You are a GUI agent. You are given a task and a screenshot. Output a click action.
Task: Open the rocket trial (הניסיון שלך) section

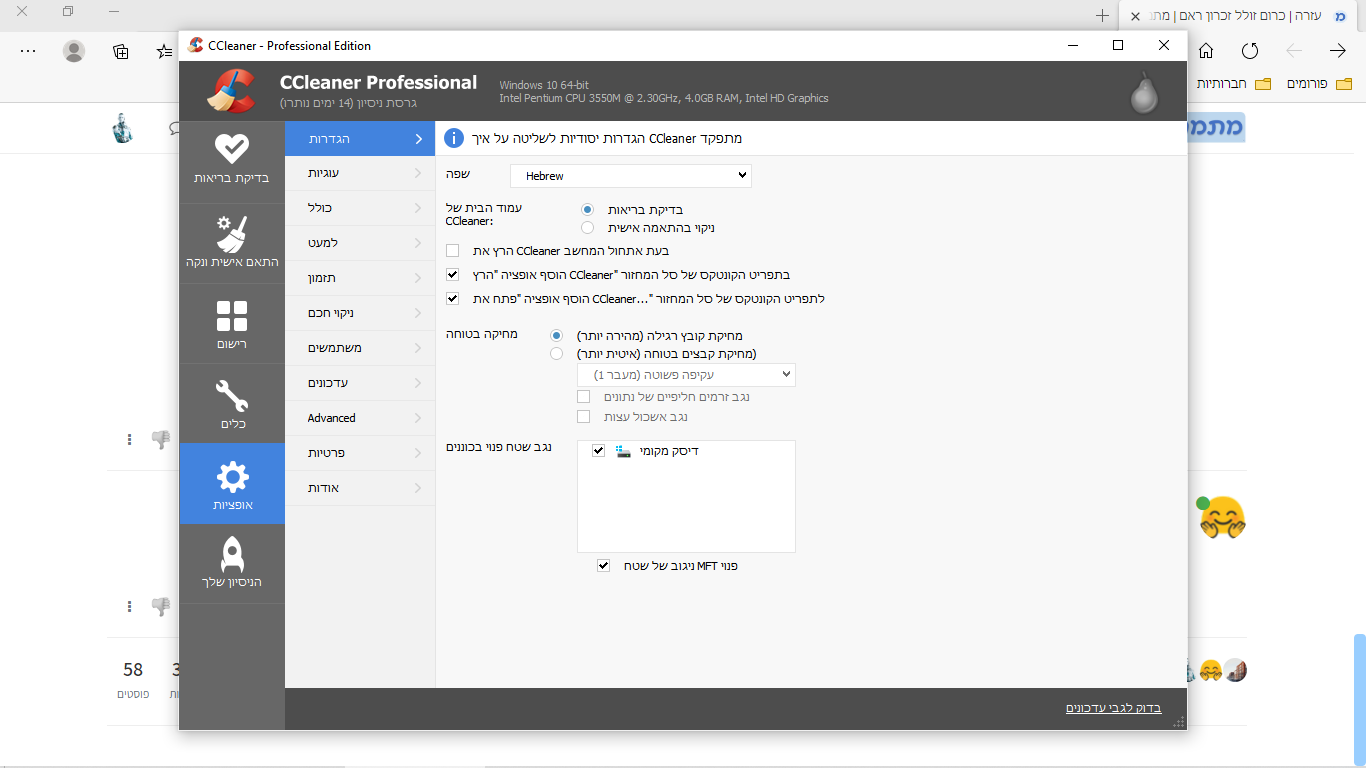(x=232, y=563)
